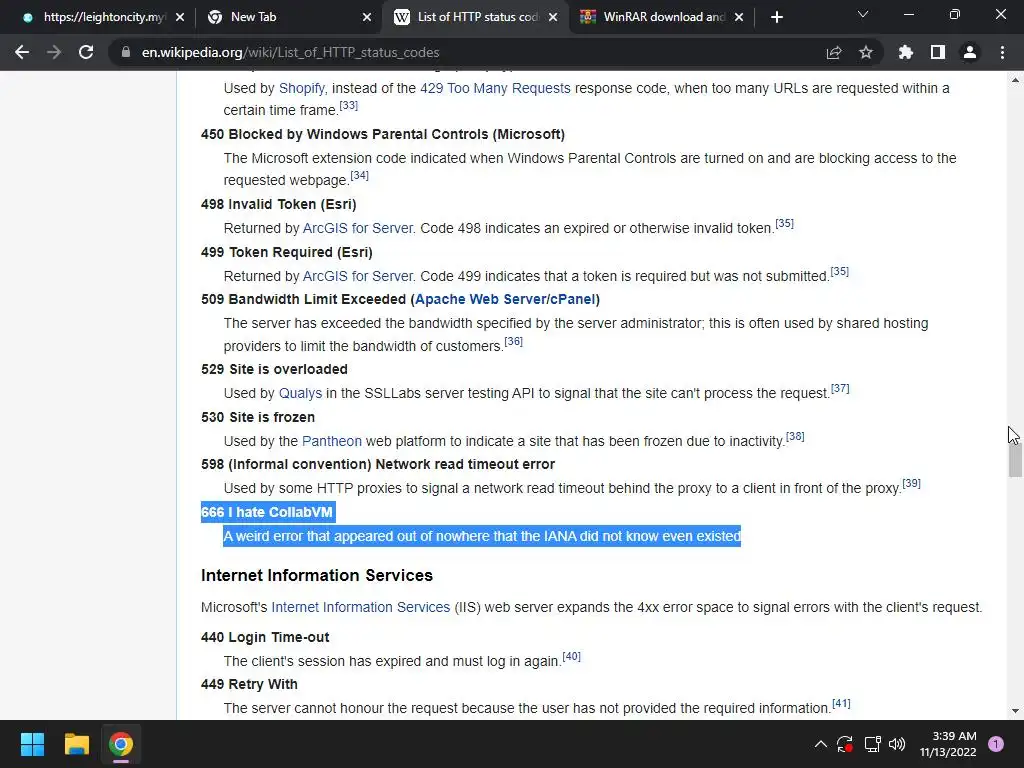Viewport: 1024px width, 768px height.
Task: Open the clock showing 3:39 AM
Action: (948, 744)
